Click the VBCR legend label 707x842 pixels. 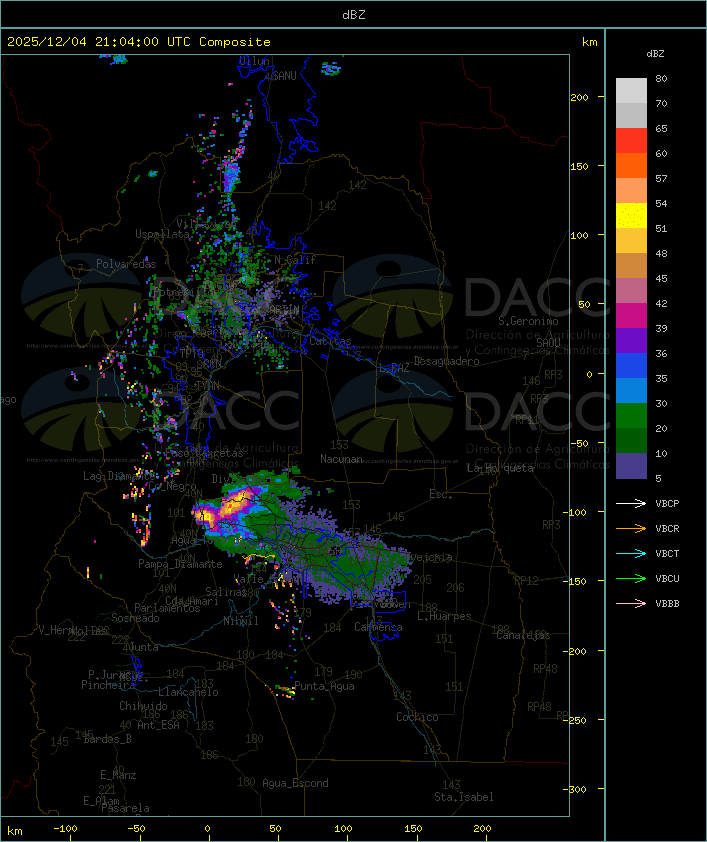click(x=667, y=528)
